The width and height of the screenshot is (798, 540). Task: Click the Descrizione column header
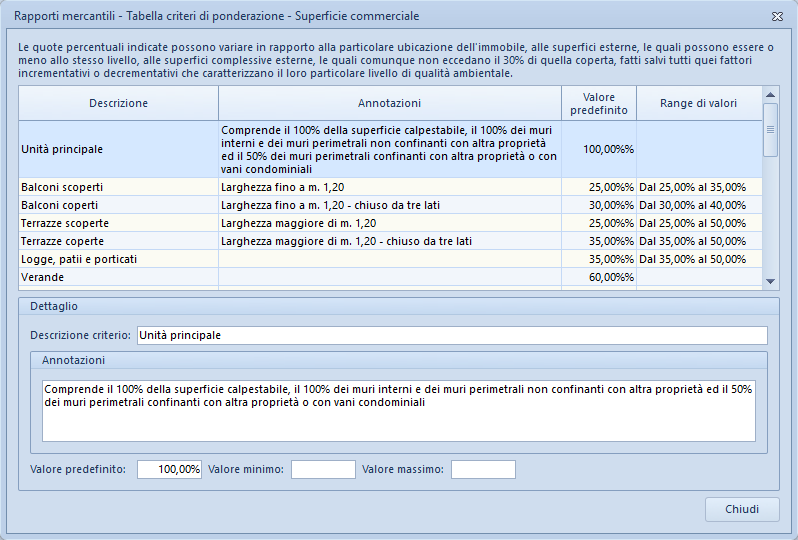click(x=119, y=103)
